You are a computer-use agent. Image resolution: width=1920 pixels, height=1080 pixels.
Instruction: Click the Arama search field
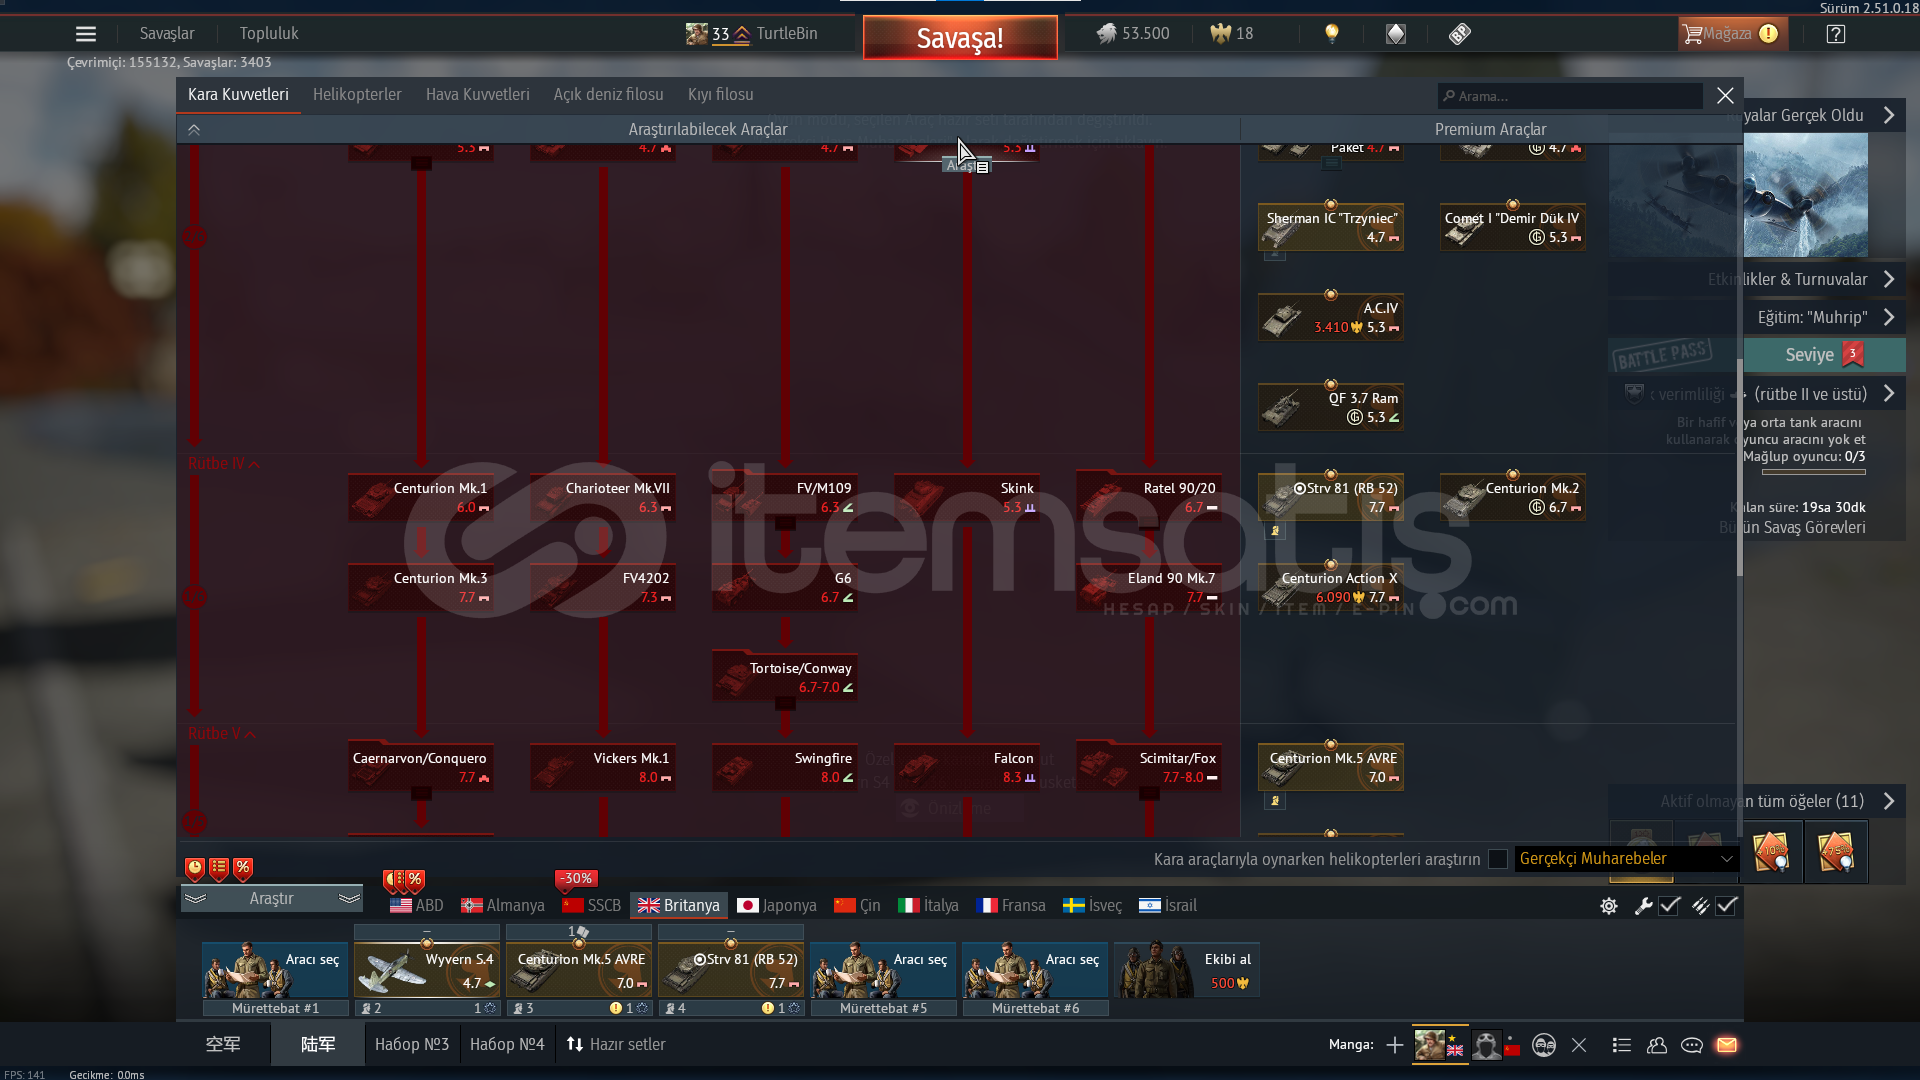(x=1570, y=96)
